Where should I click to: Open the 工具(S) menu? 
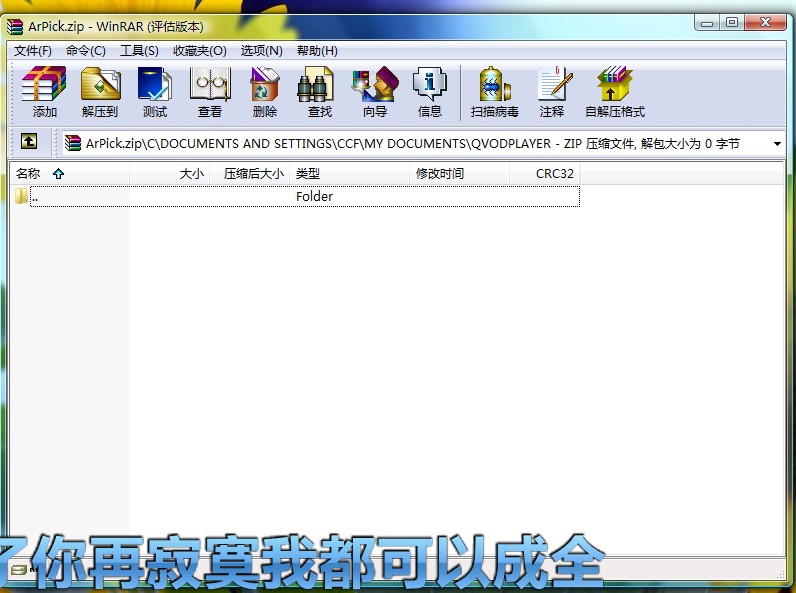click(139, 51)
